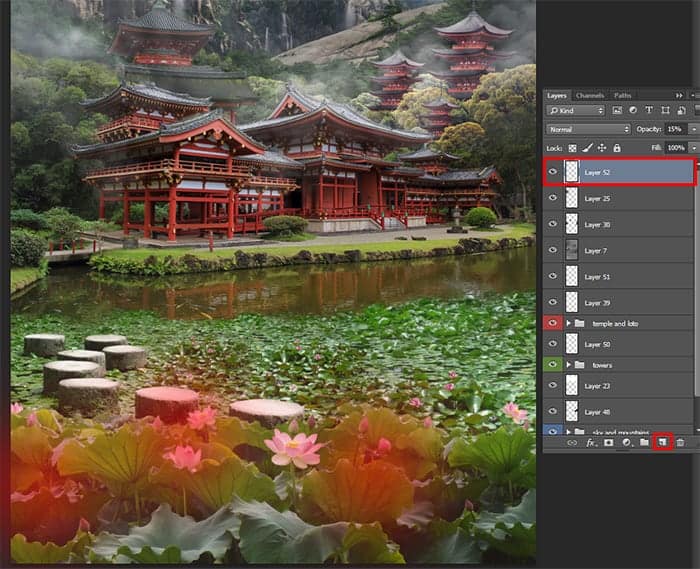This screenshot has height=569, width=700.
Task: Switch to the Channels tab
Action: [590, 96]
